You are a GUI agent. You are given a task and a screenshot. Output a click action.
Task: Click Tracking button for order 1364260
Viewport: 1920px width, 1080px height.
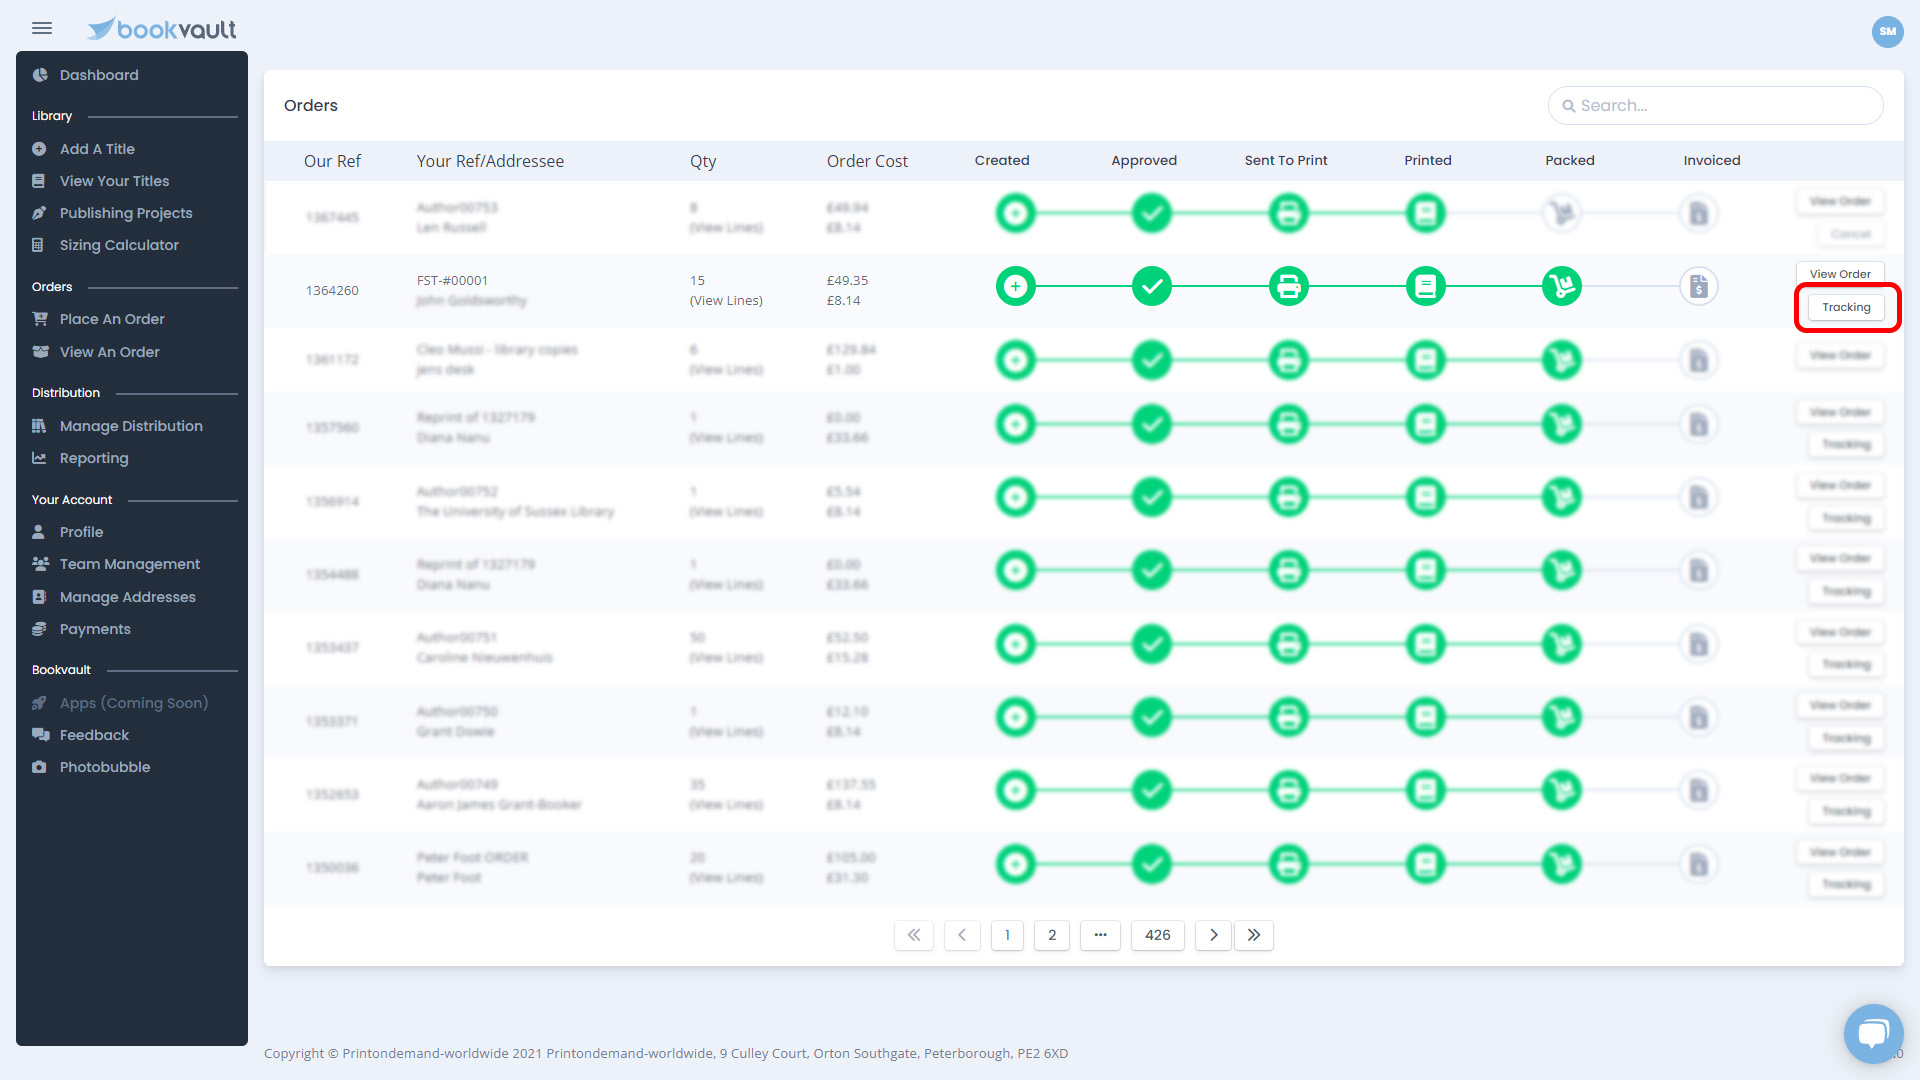click(1846, 307)
